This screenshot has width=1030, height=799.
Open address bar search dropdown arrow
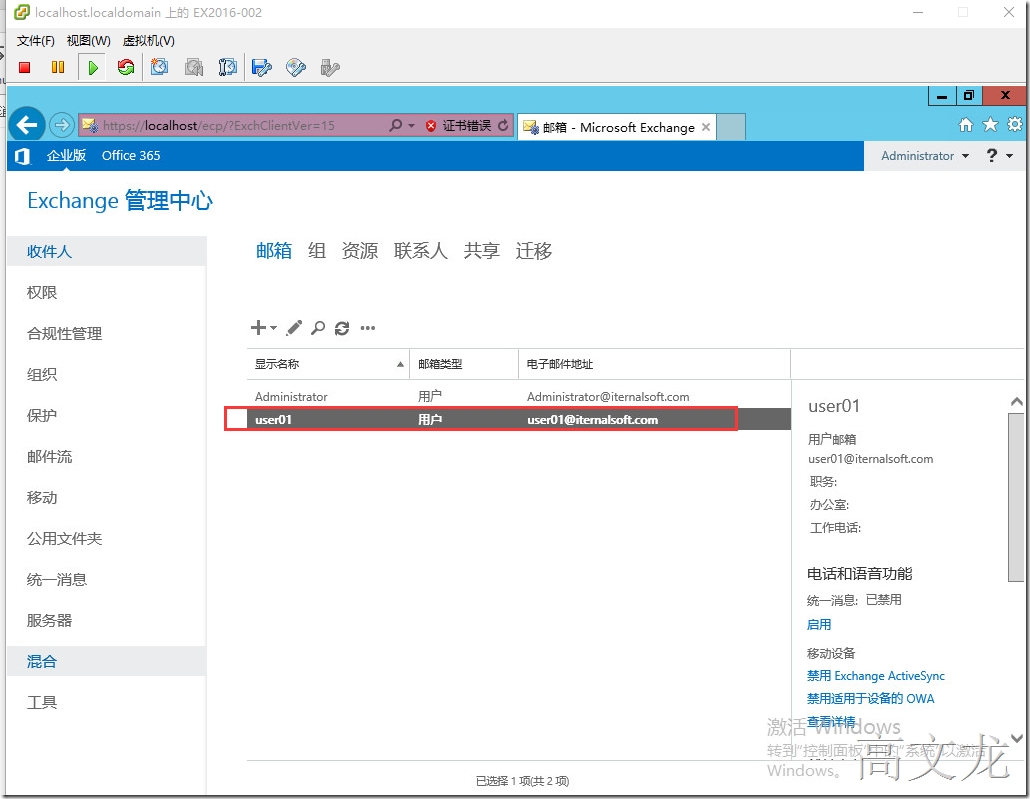point(412,126)
